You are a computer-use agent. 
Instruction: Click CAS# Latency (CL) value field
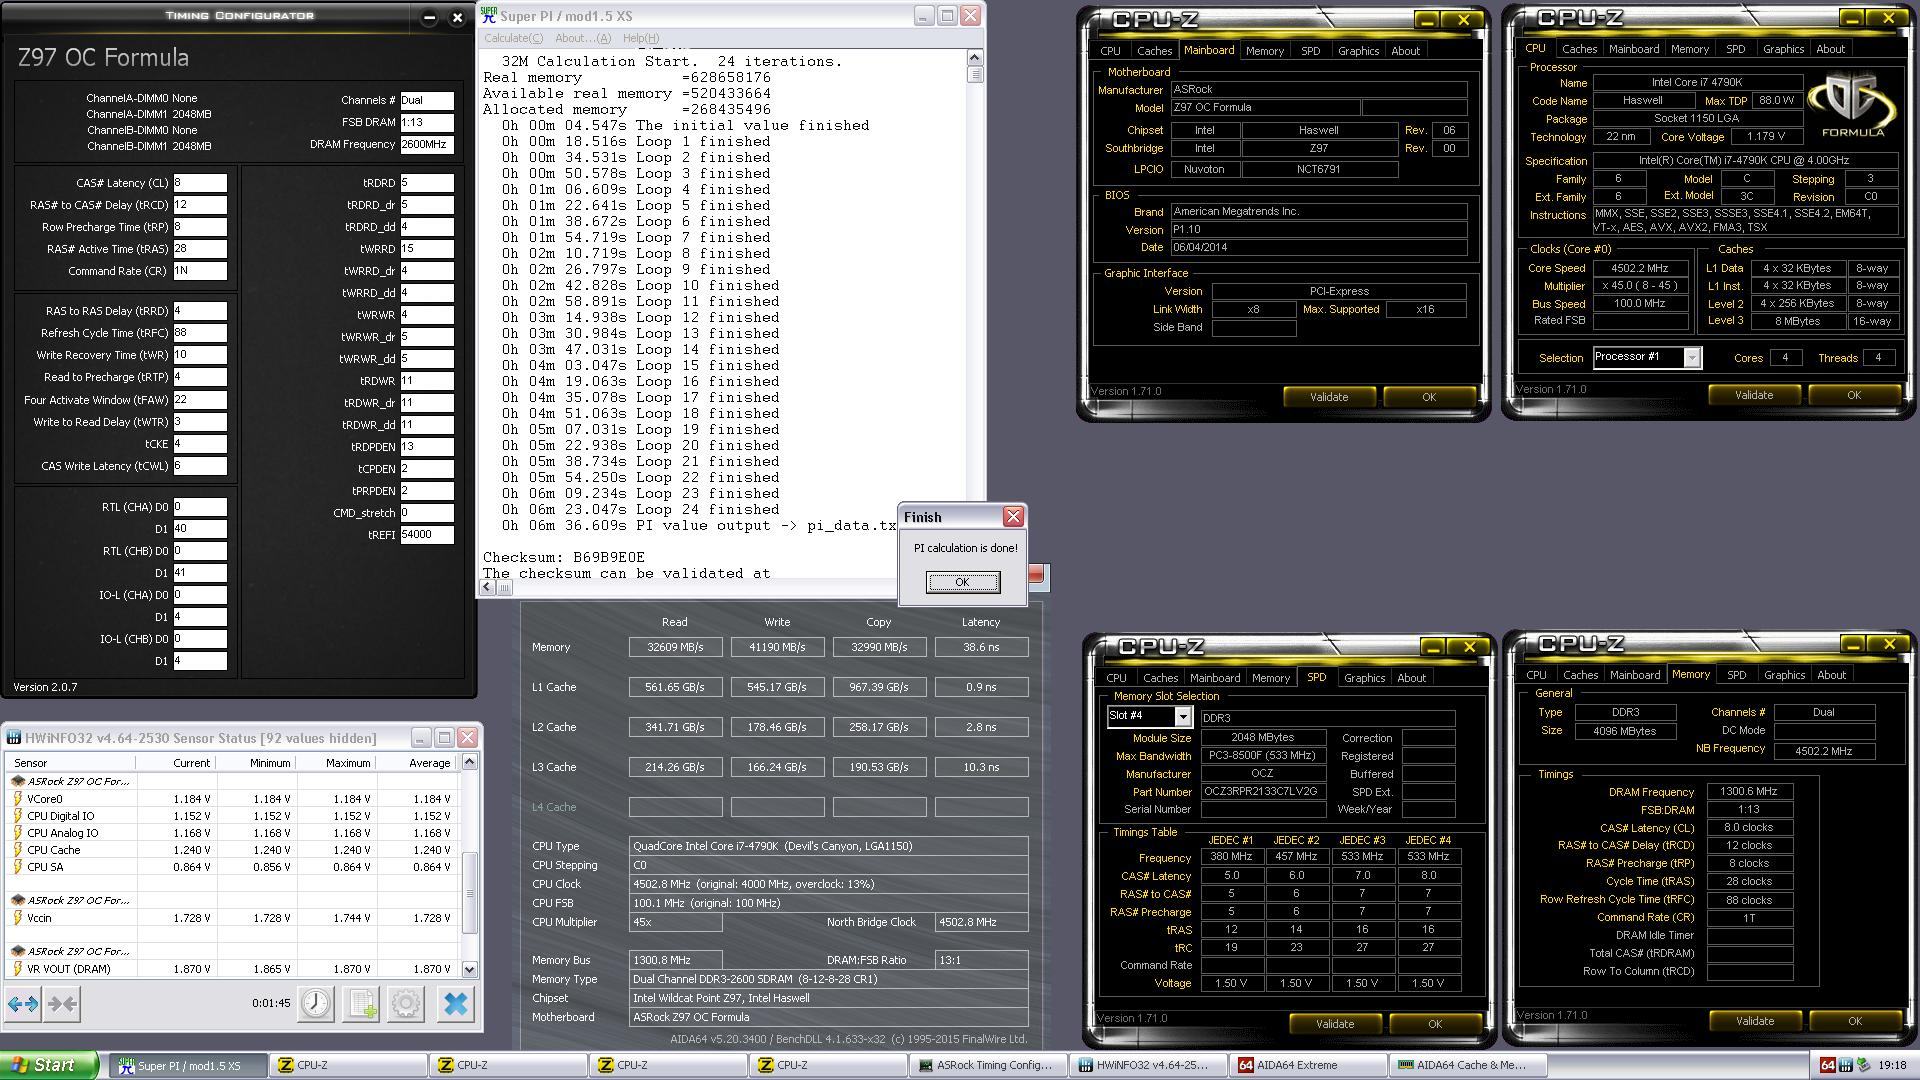point(200,183)
